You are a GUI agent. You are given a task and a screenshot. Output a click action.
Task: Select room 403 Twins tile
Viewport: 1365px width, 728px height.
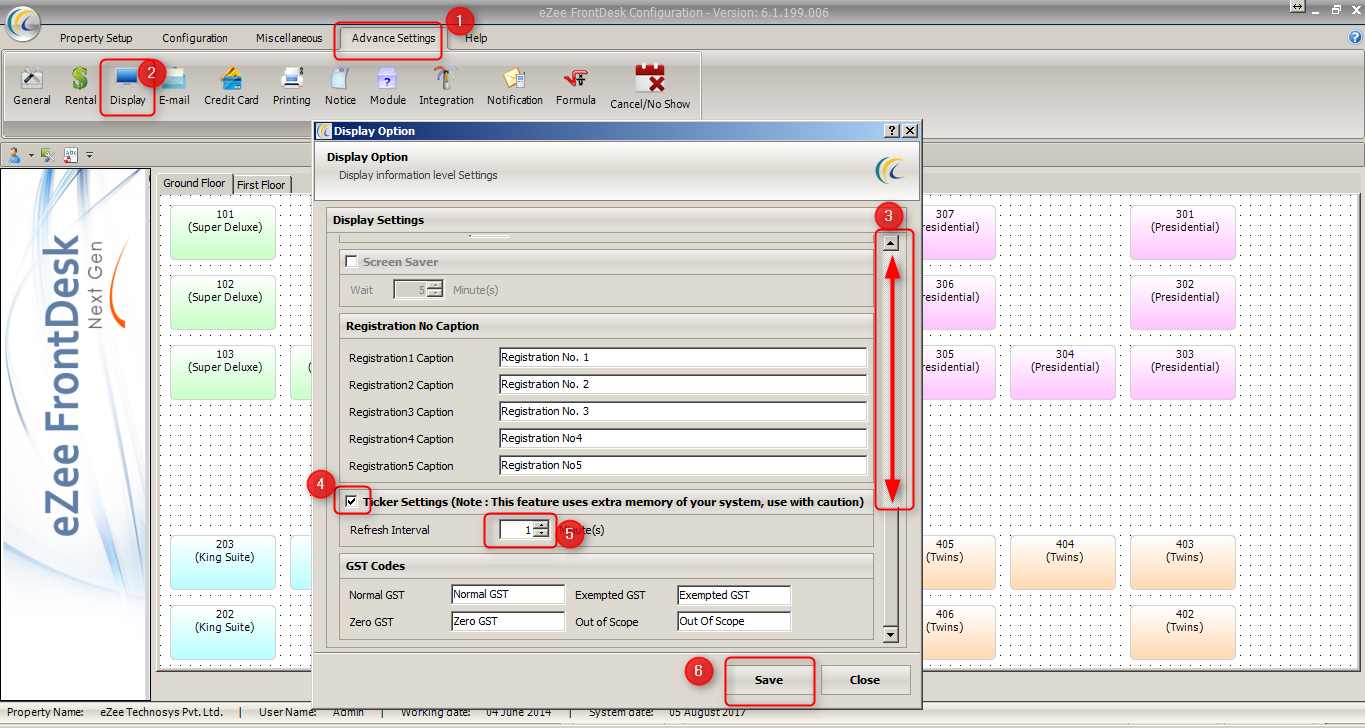[x=1184, y=562]
